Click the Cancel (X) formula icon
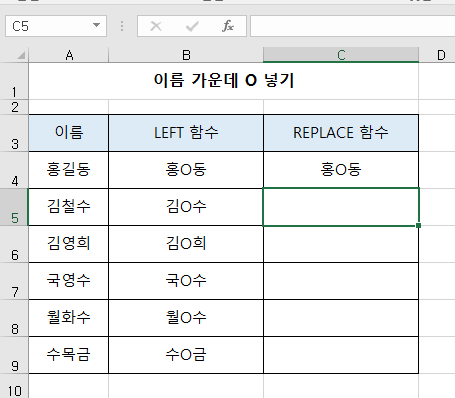Viewport: 455px width, 398px height. pyautogui.click(x=156, y=26)
